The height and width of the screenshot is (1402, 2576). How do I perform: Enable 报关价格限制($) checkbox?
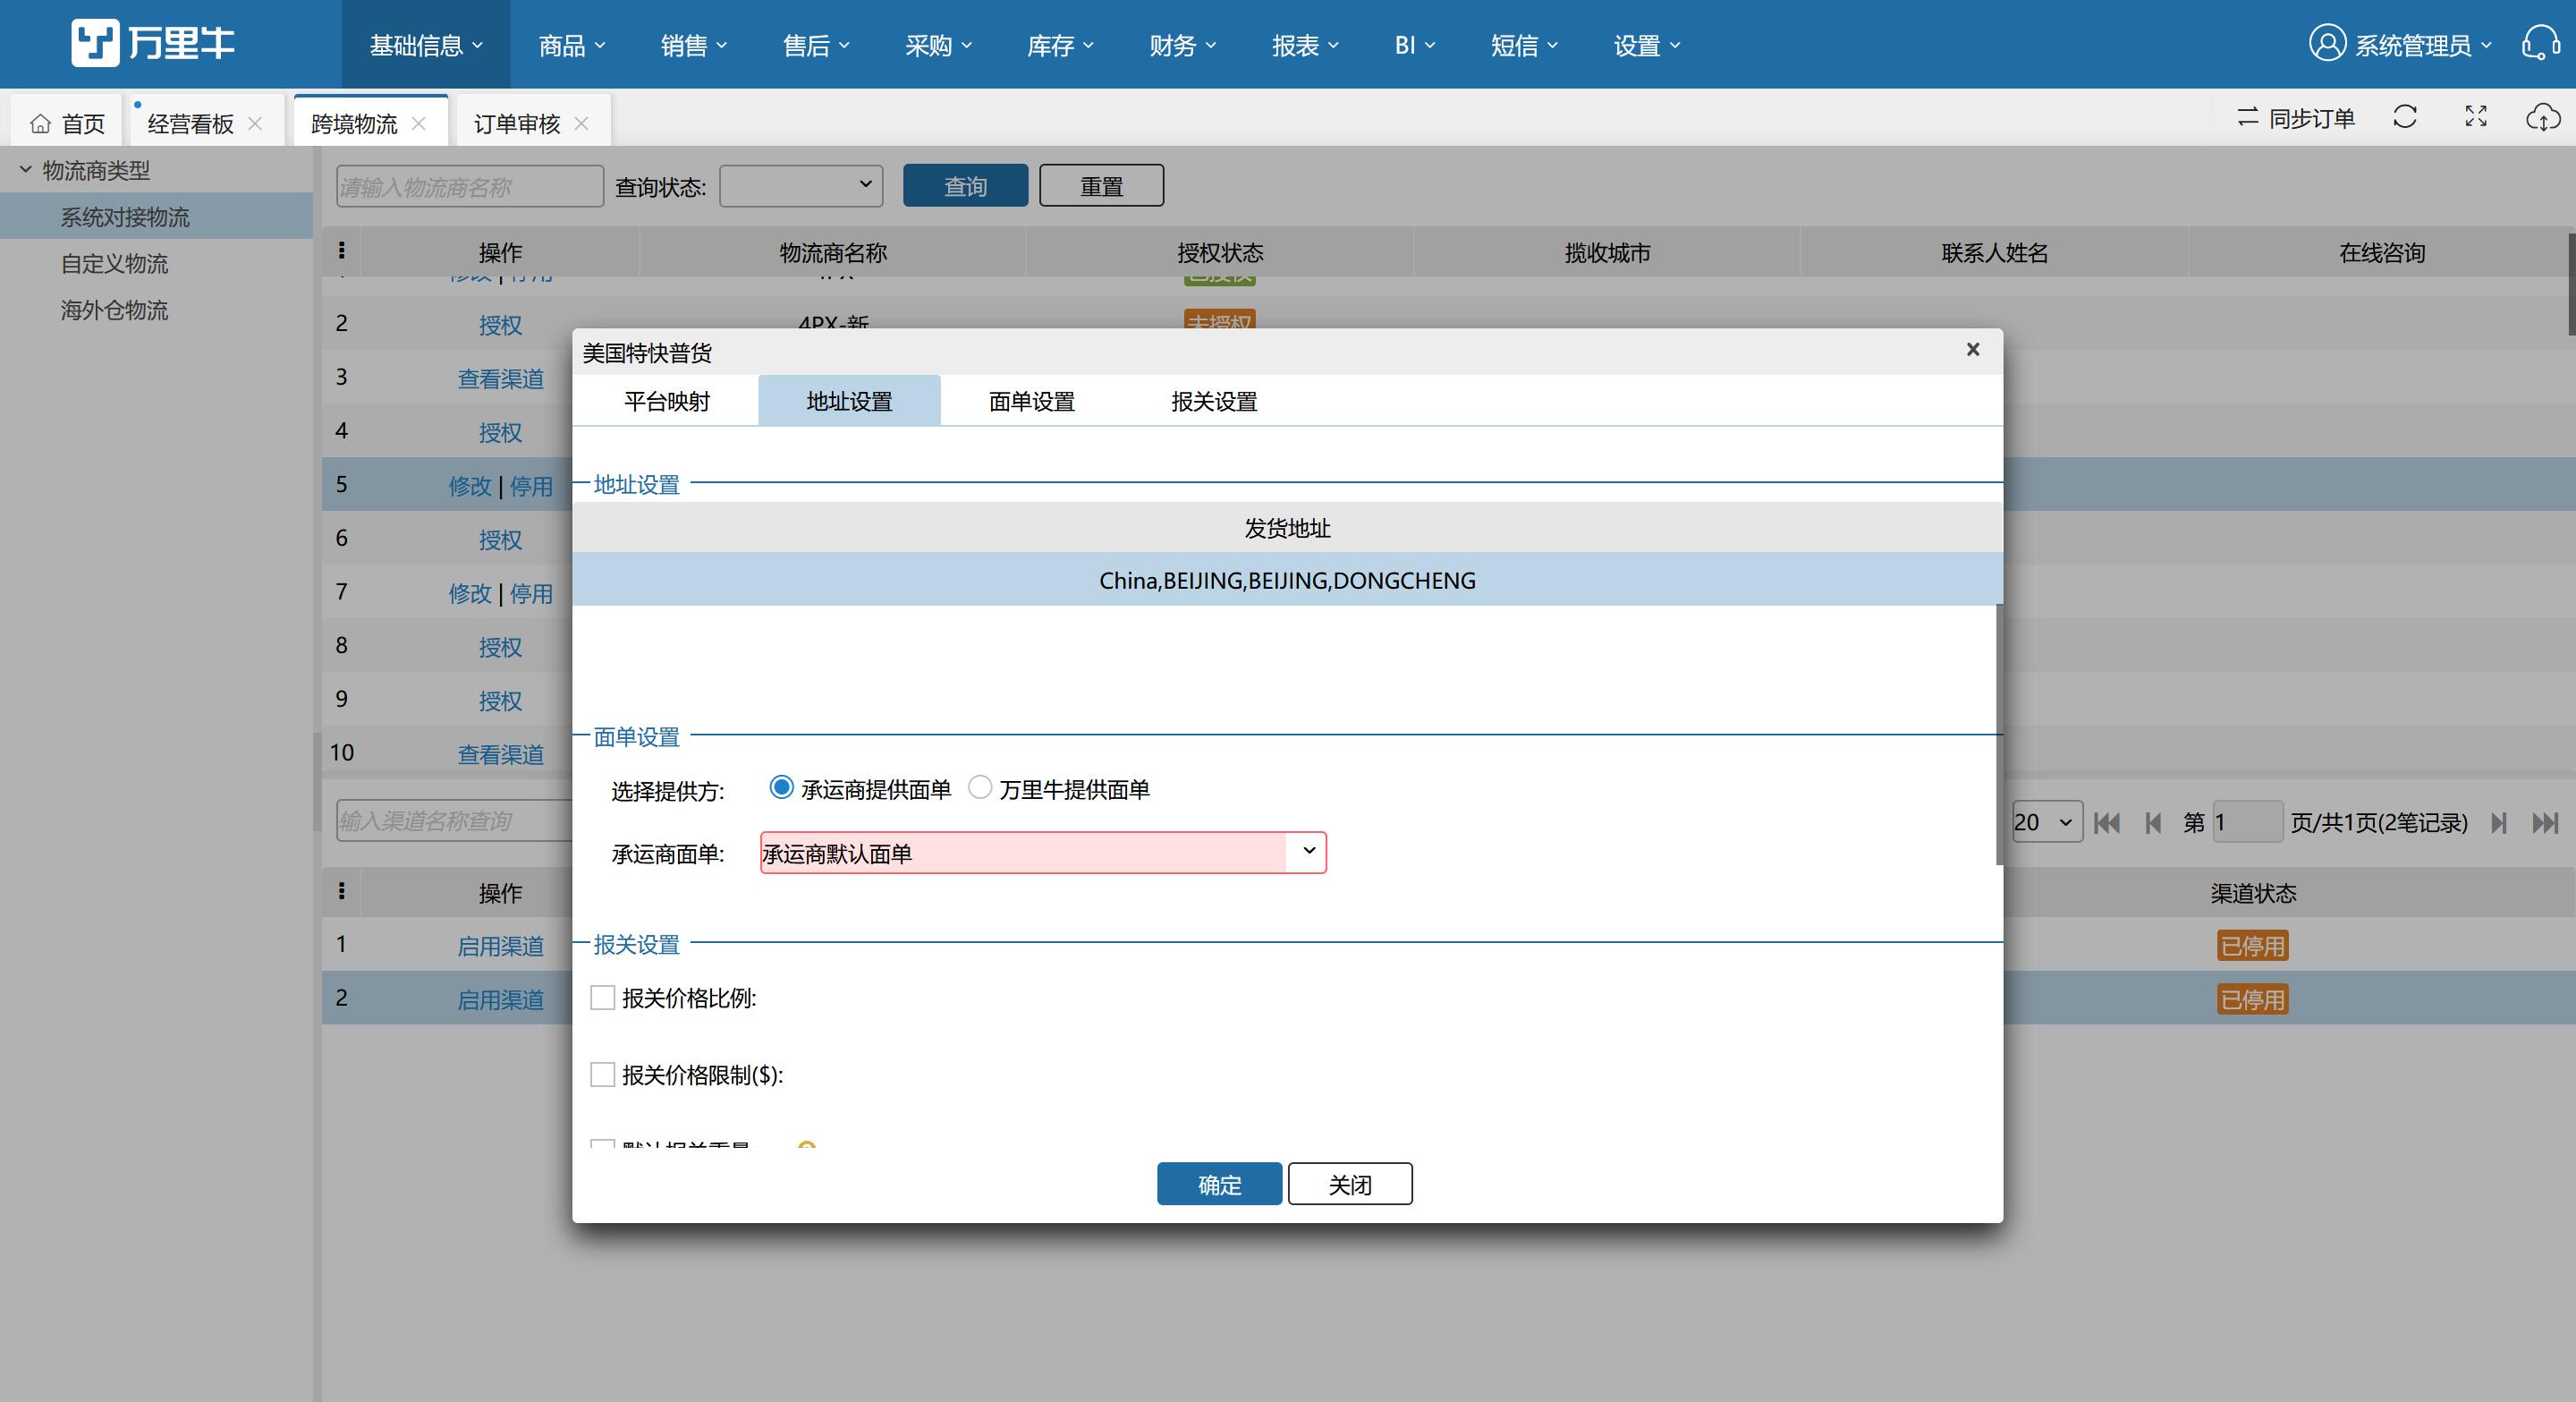click(x=602, y=1074)
